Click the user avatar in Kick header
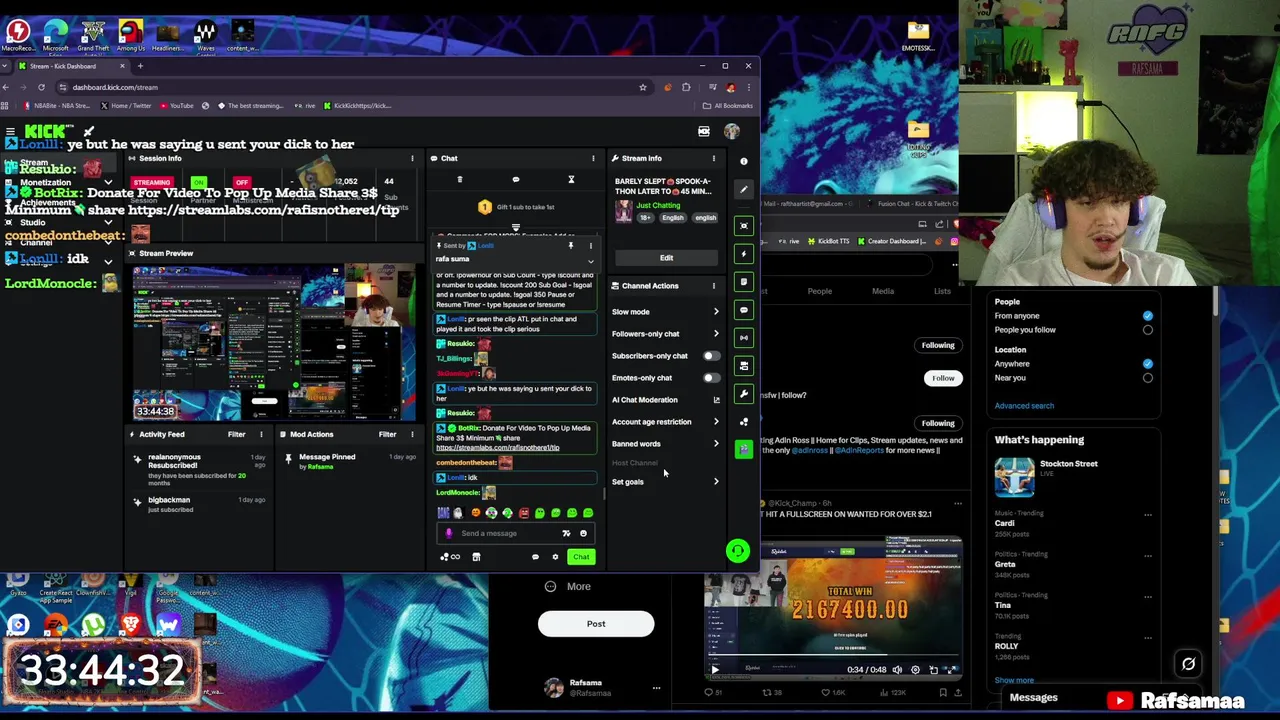The image size is (1280, 720). [732, 132]
